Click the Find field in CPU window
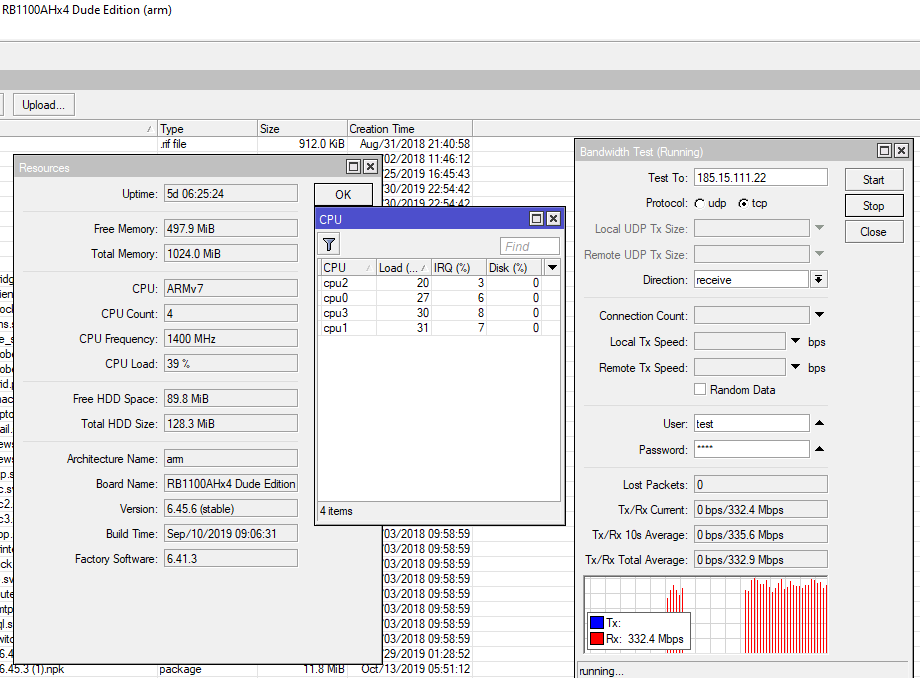Image resolution: width=920 pixels, height=678 pixels. [x=530, y=246]
